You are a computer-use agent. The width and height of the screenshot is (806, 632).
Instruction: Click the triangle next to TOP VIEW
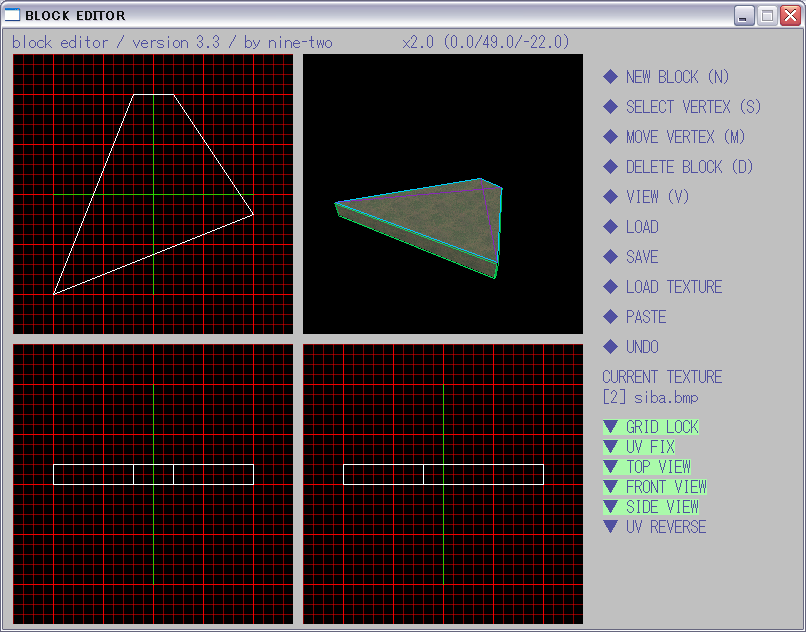click(x=611, y=467)
